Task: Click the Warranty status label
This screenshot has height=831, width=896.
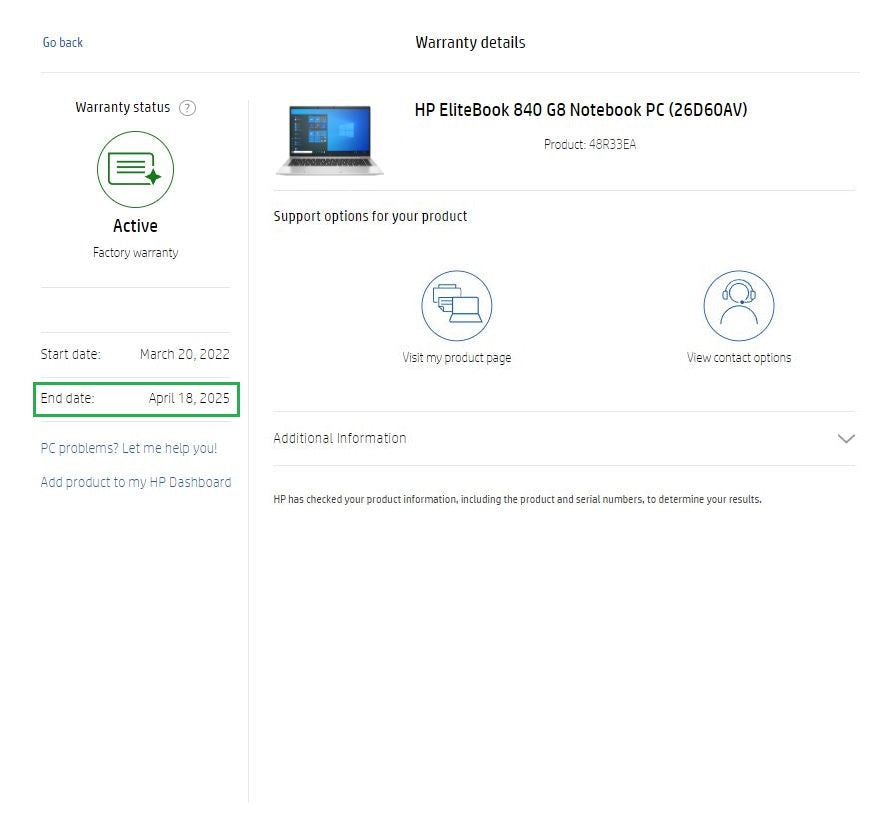Action: [x=123, y=107]
